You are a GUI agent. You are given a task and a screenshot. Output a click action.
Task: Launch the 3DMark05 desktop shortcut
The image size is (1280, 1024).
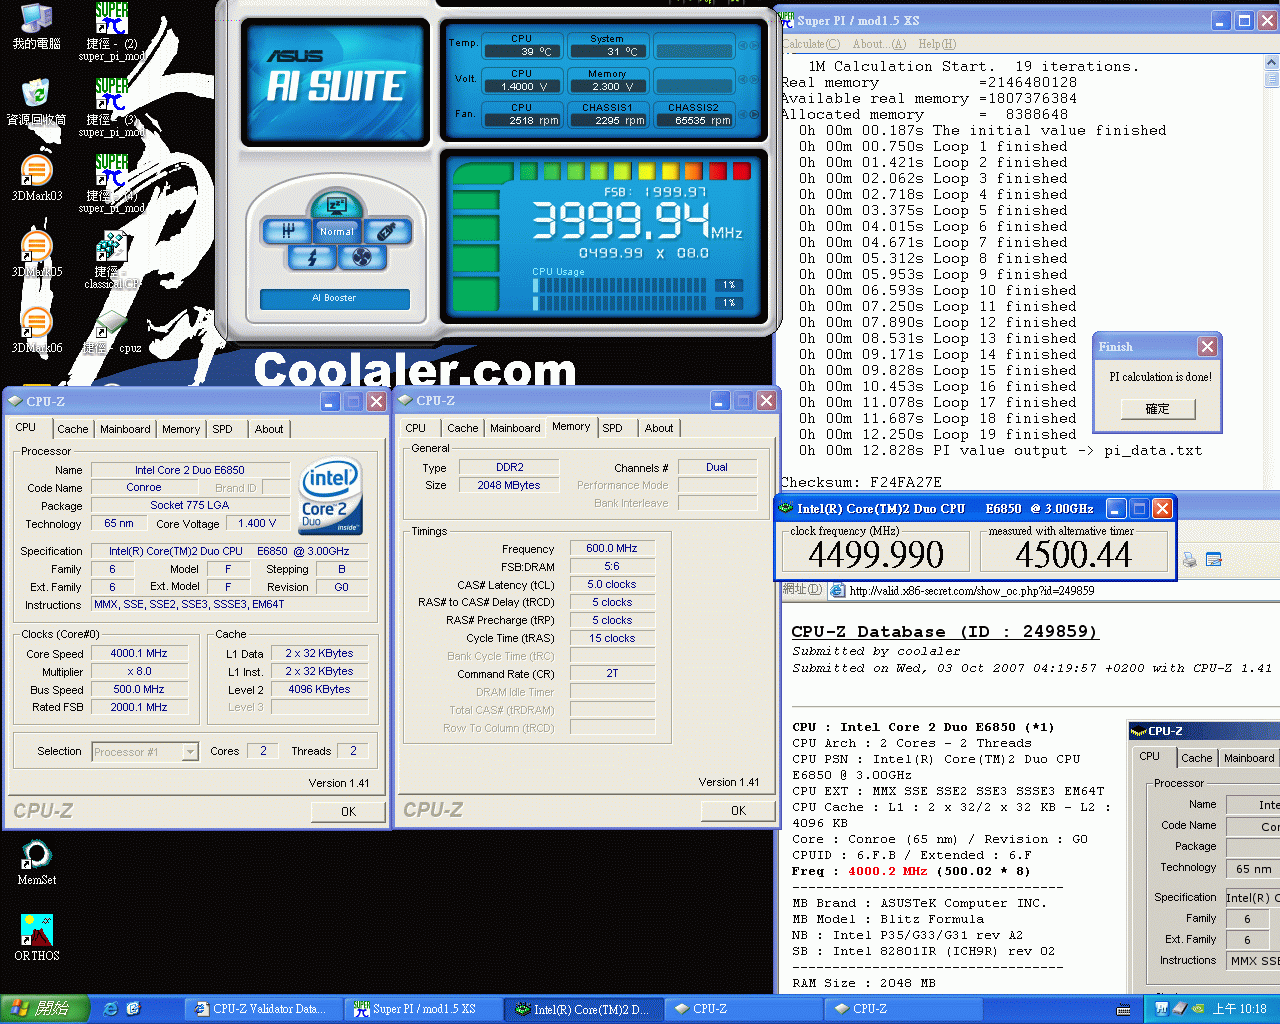coord(36,254)
